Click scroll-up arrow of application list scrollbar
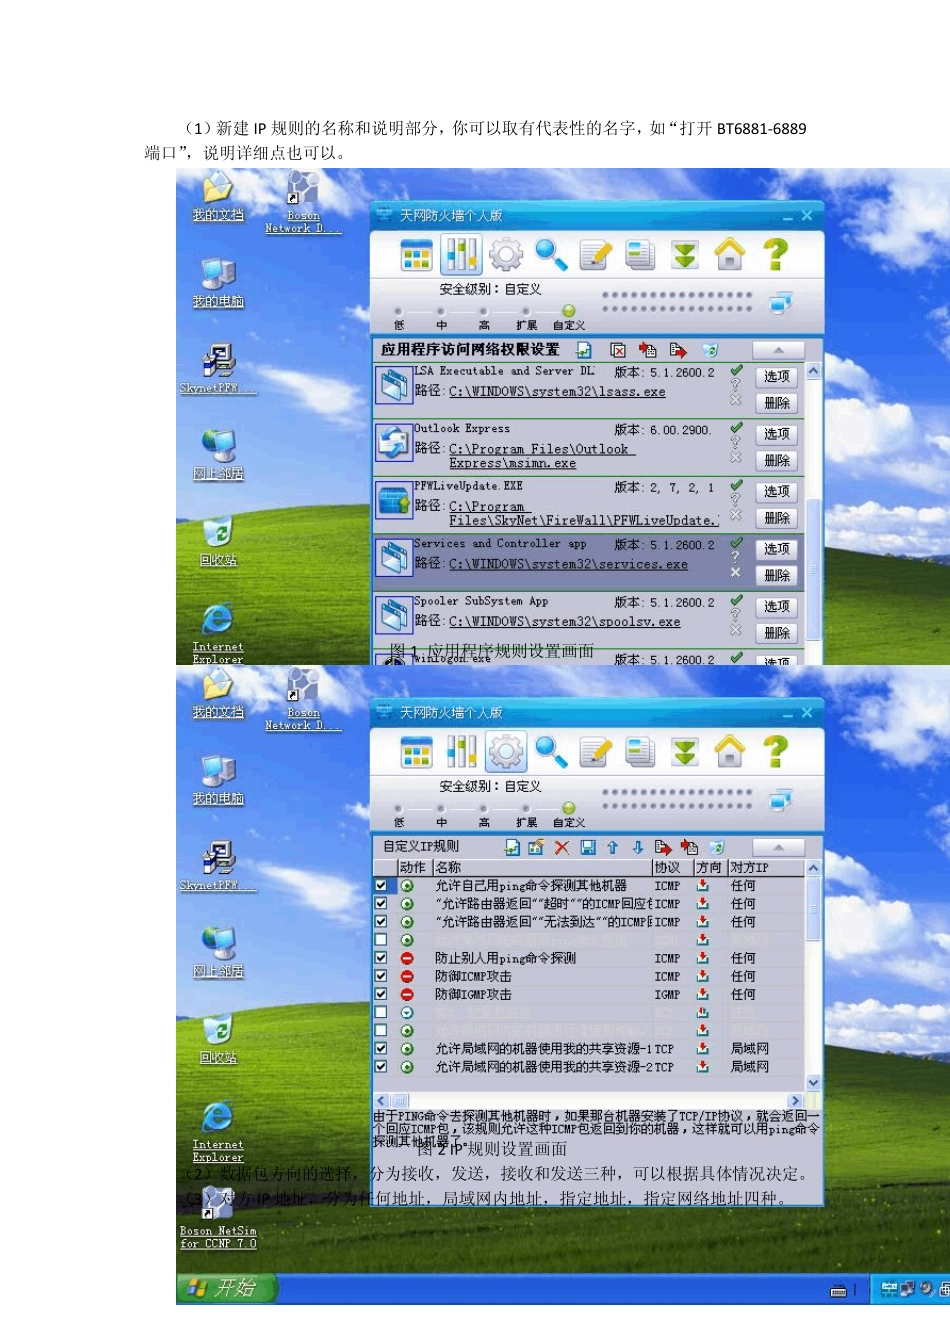 click(x=814, y=371)
